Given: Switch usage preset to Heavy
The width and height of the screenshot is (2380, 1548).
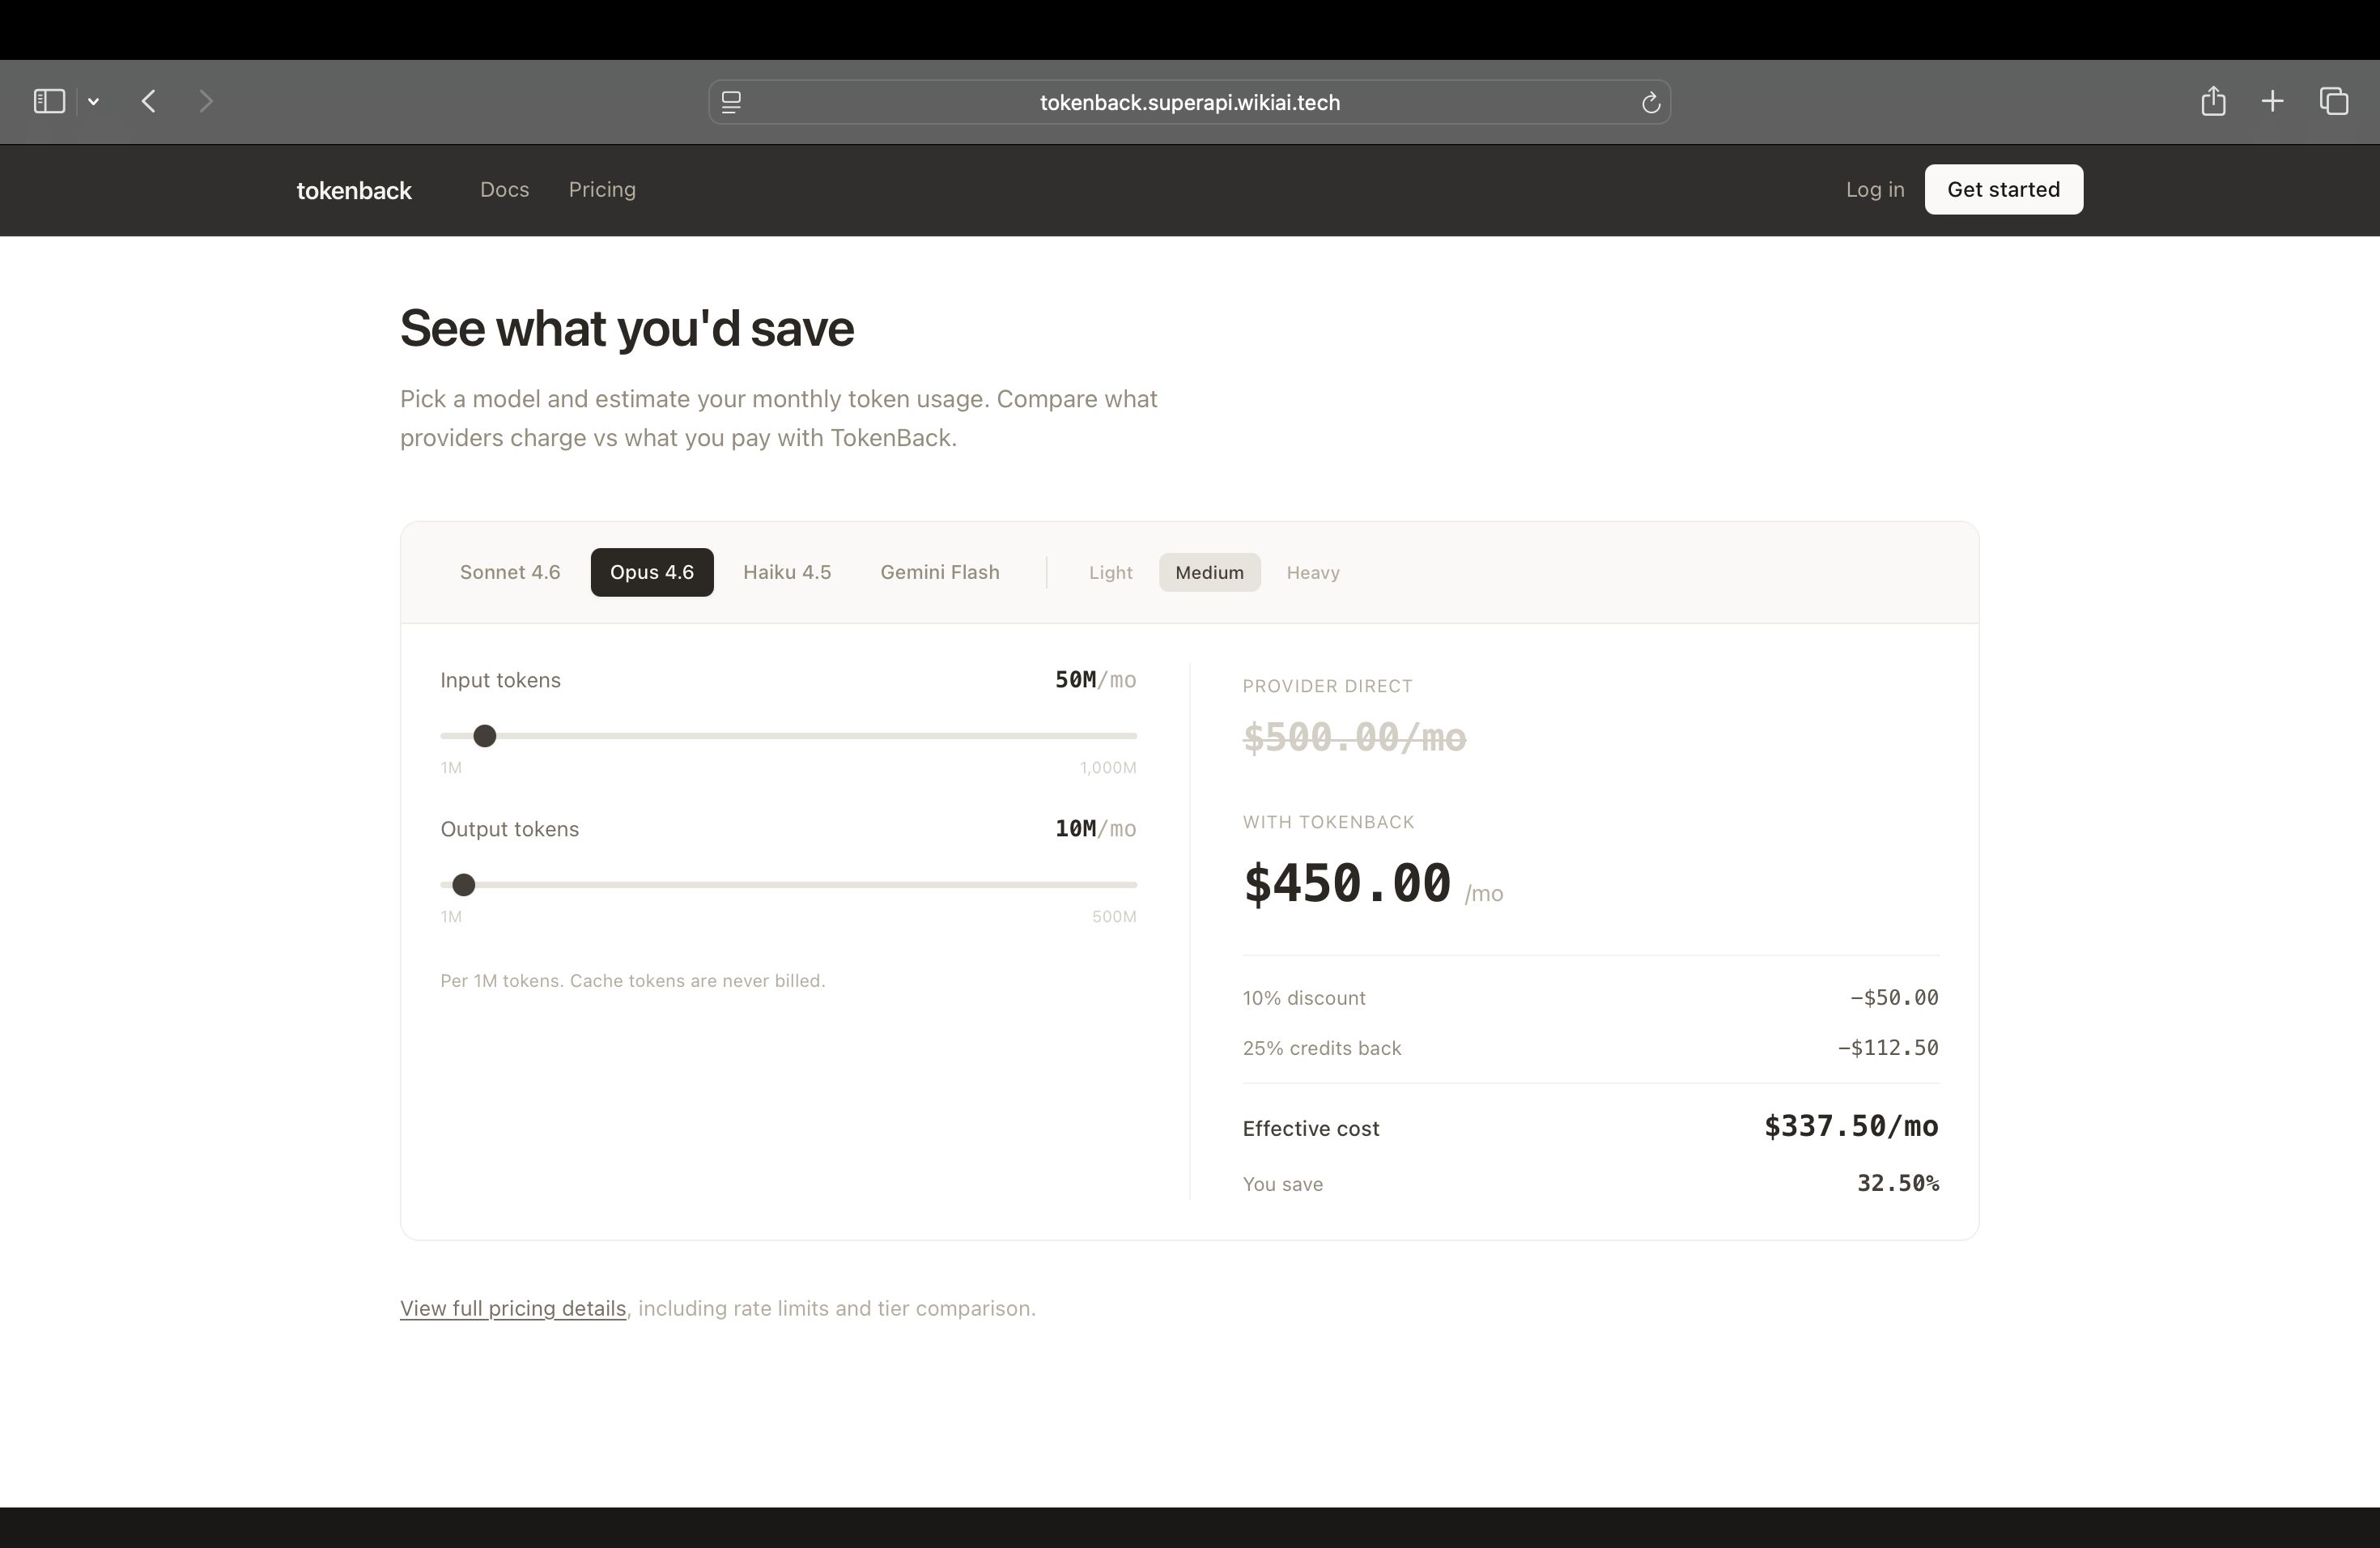Looking at the screenshot, I should point(1312,573).
